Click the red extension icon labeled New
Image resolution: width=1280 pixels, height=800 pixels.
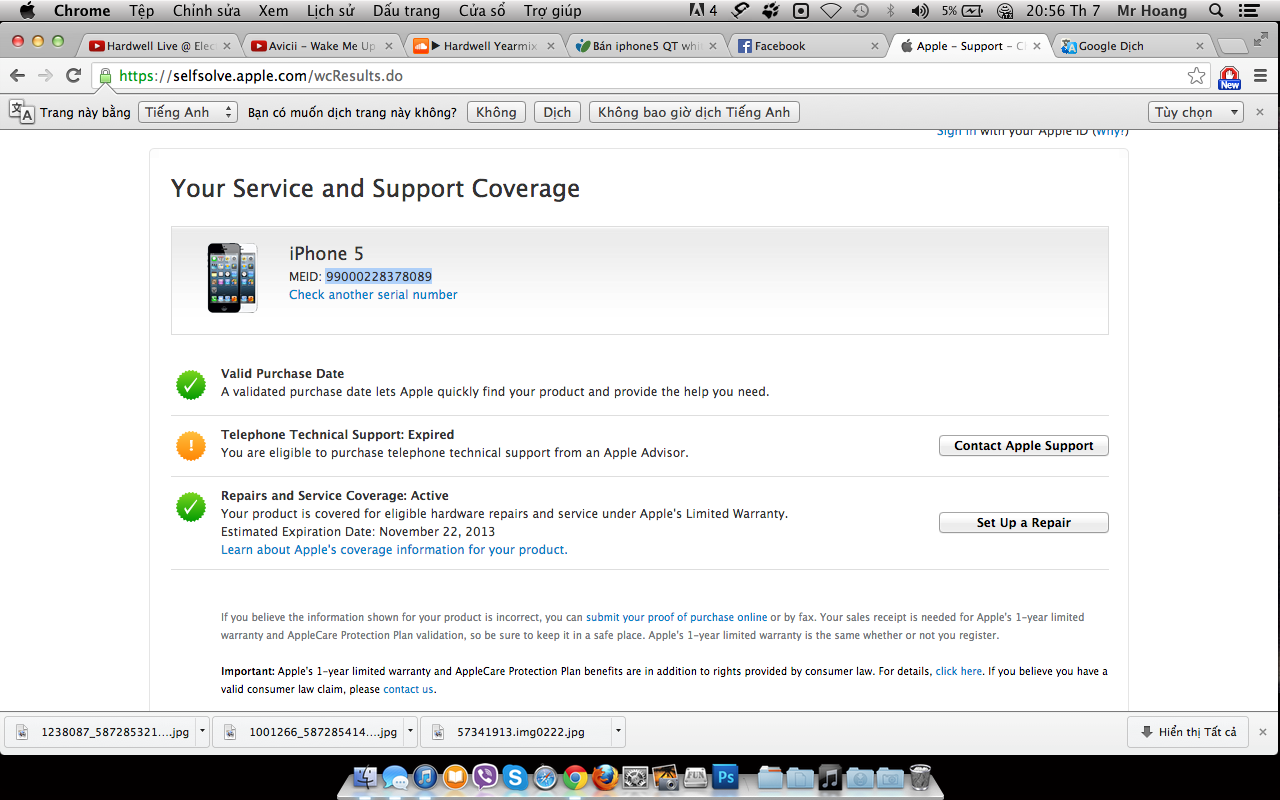coord(1229,77)
